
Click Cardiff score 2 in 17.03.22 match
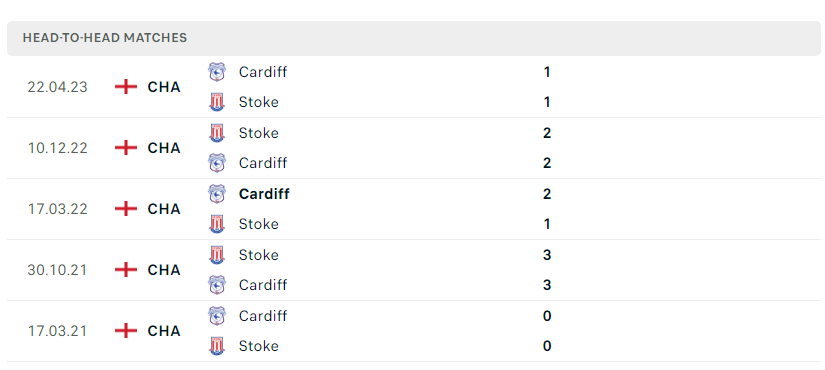[547, 194]
